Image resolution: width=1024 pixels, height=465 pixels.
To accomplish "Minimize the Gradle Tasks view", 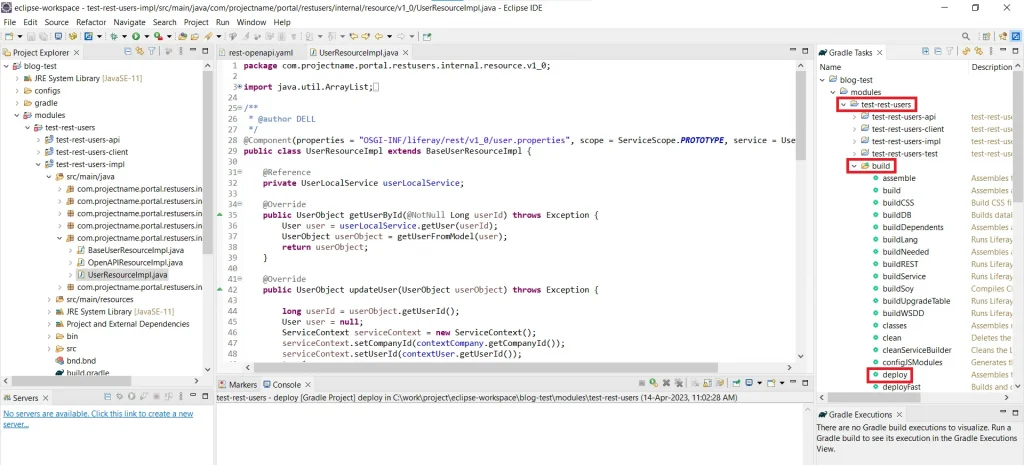I will (1003, 50).
